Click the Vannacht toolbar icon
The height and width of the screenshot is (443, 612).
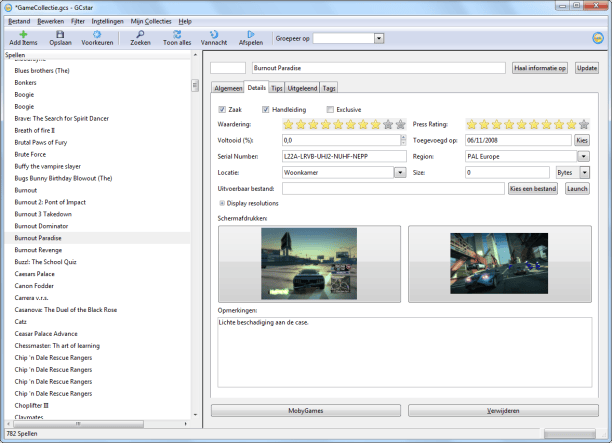(214, 34)
